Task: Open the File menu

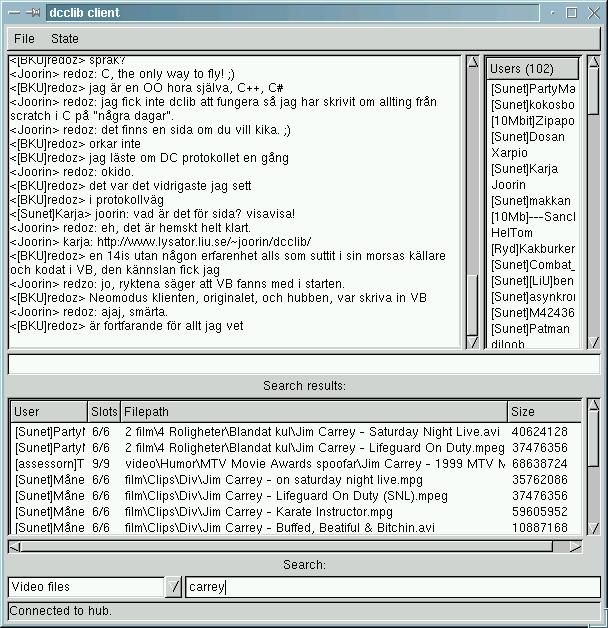Action: (24, 39)
